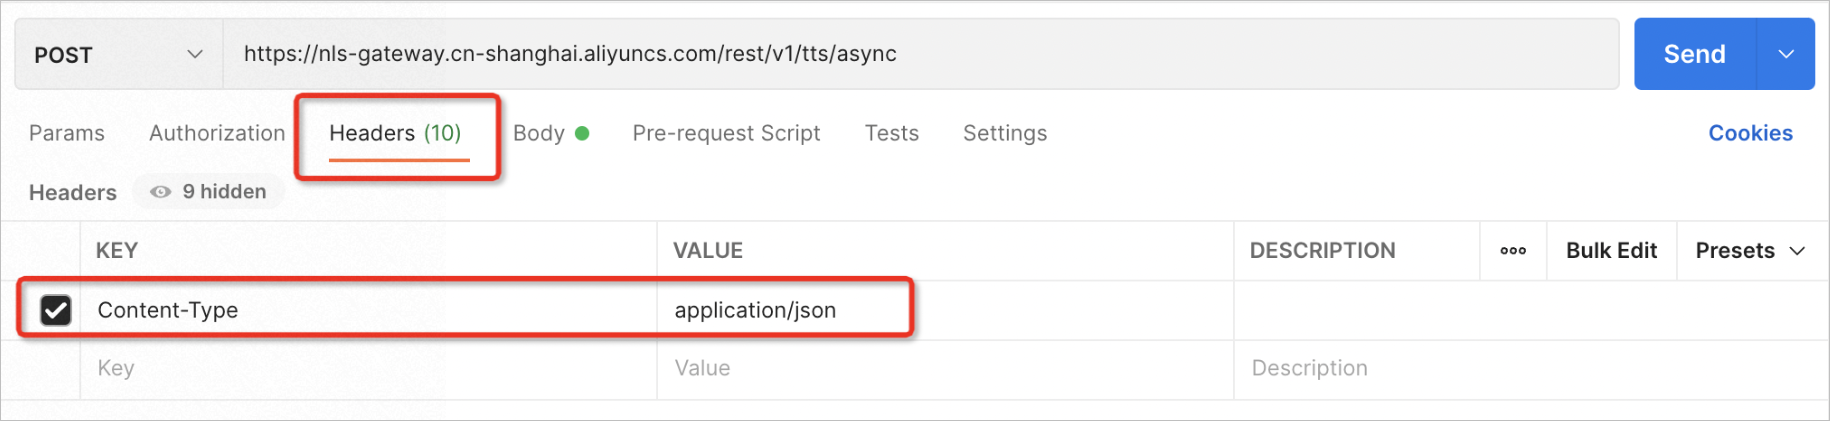This screenshot has height=421, width=1830.
Task: Switch to the Params tab
Action: point(67,133)
